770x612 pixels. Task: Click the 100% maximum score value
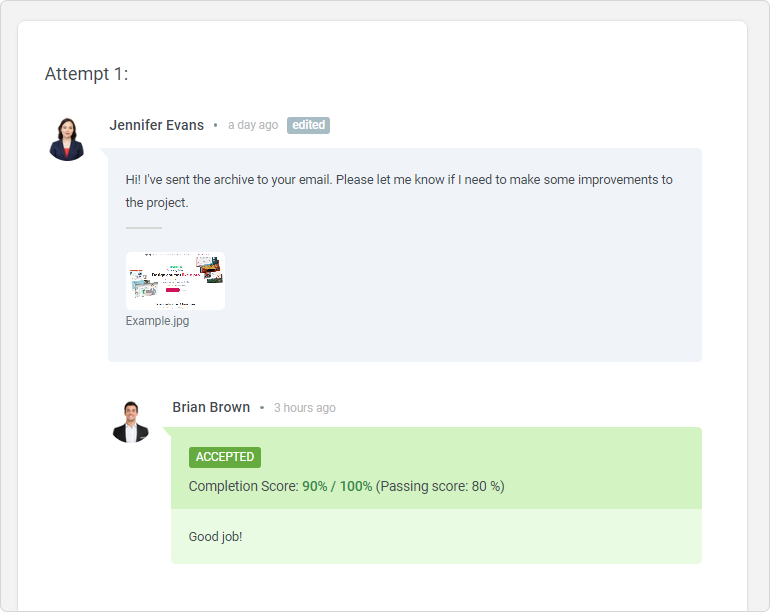pos(356,486)
